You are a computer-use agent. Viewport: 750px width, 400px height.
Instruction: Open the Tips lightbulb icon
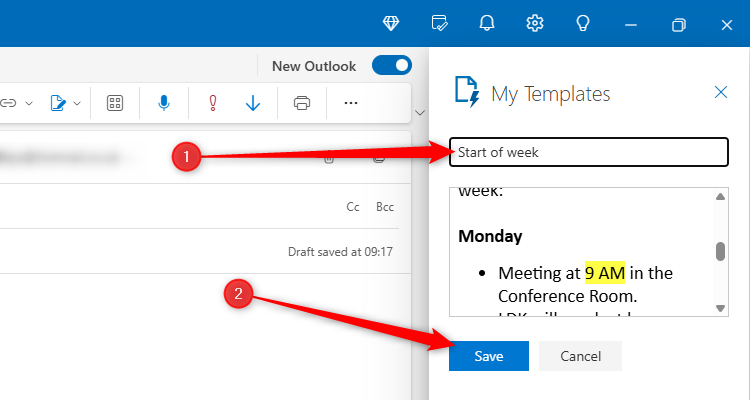tap(583, 23)
